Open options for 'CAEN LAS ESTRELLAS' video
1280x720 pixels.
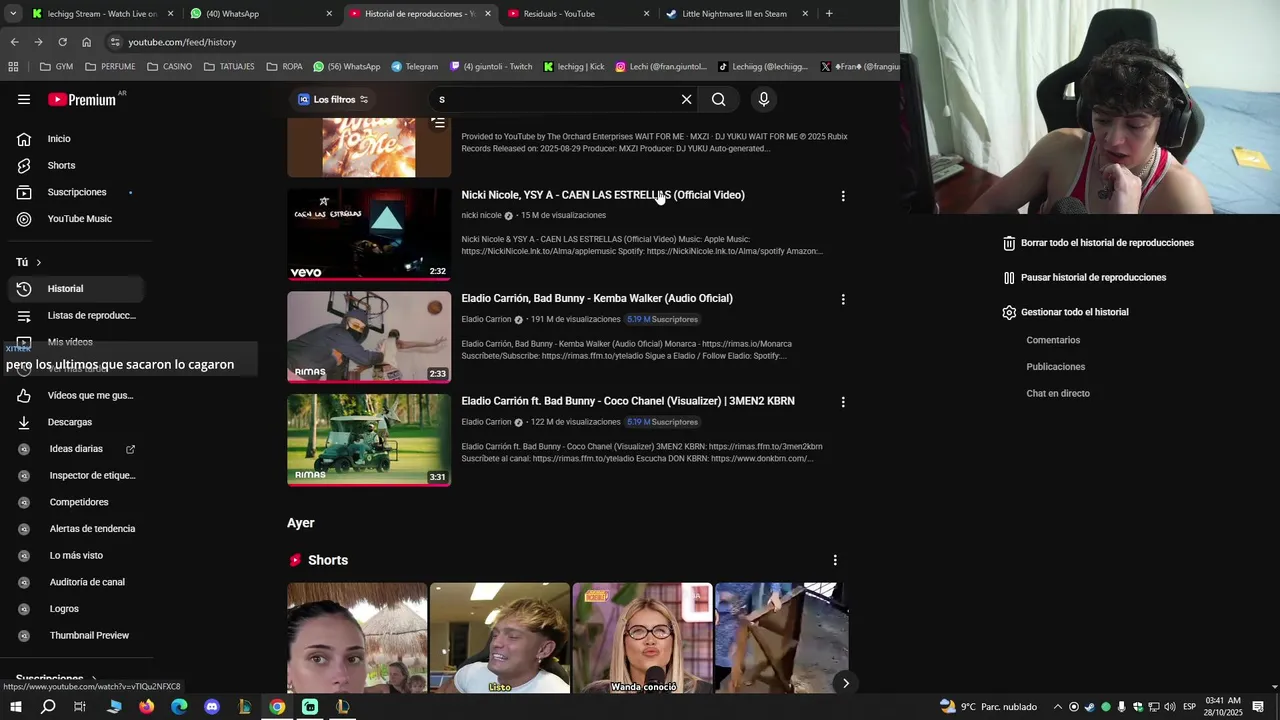point(843,196)
